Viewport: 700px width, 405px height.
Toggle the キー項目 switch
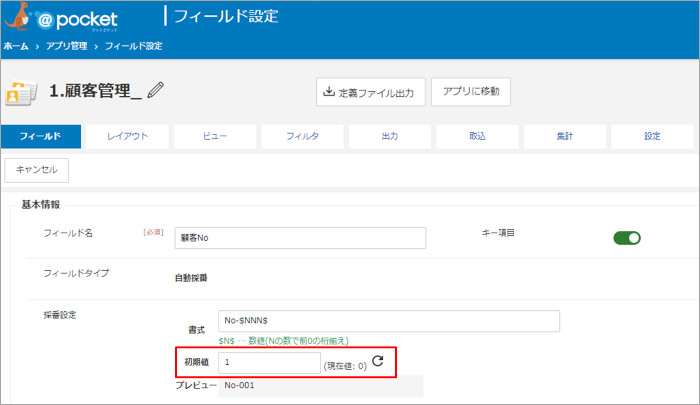627,238
